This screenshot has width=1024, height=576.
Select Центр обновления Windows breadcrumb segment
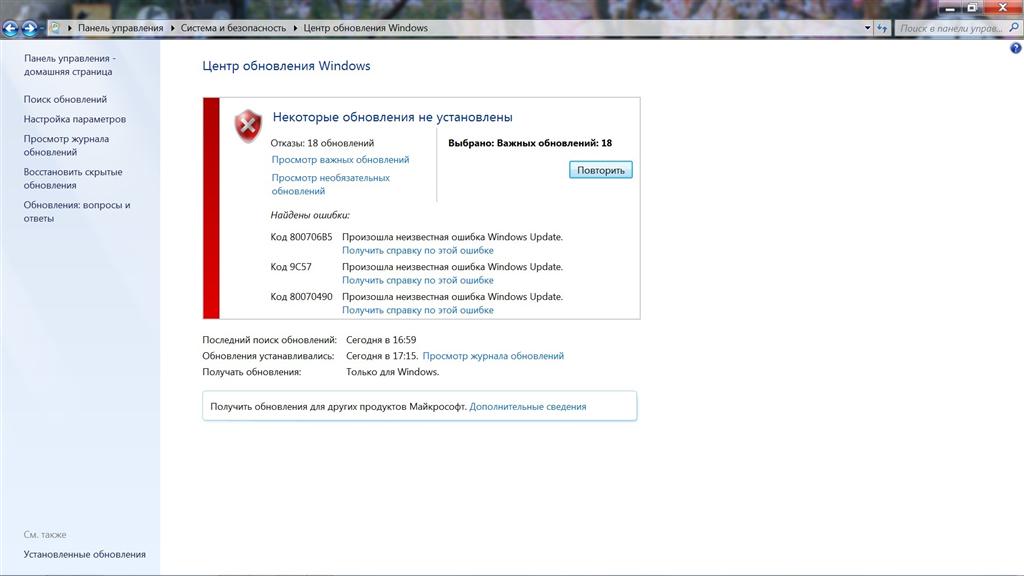point(366,28)
